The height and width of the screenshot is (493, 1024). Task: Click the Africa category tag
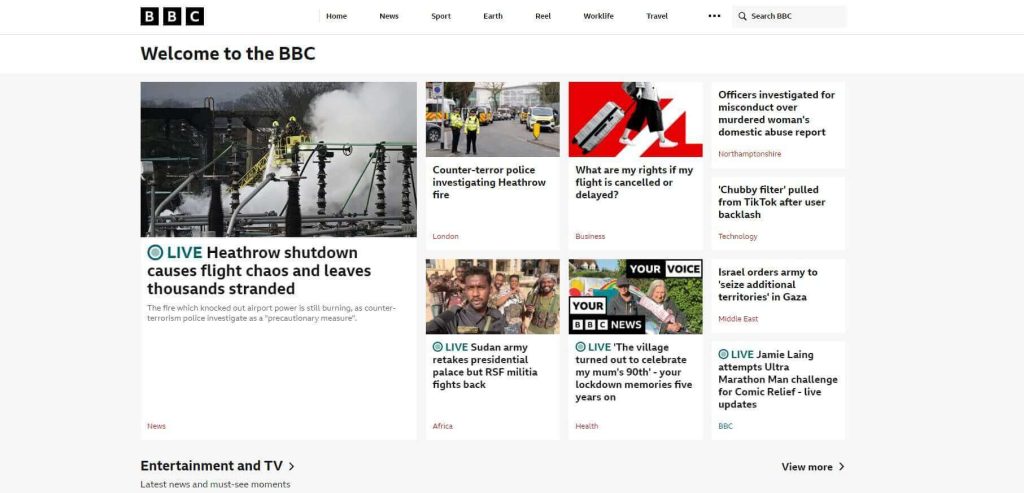point(442,426)
